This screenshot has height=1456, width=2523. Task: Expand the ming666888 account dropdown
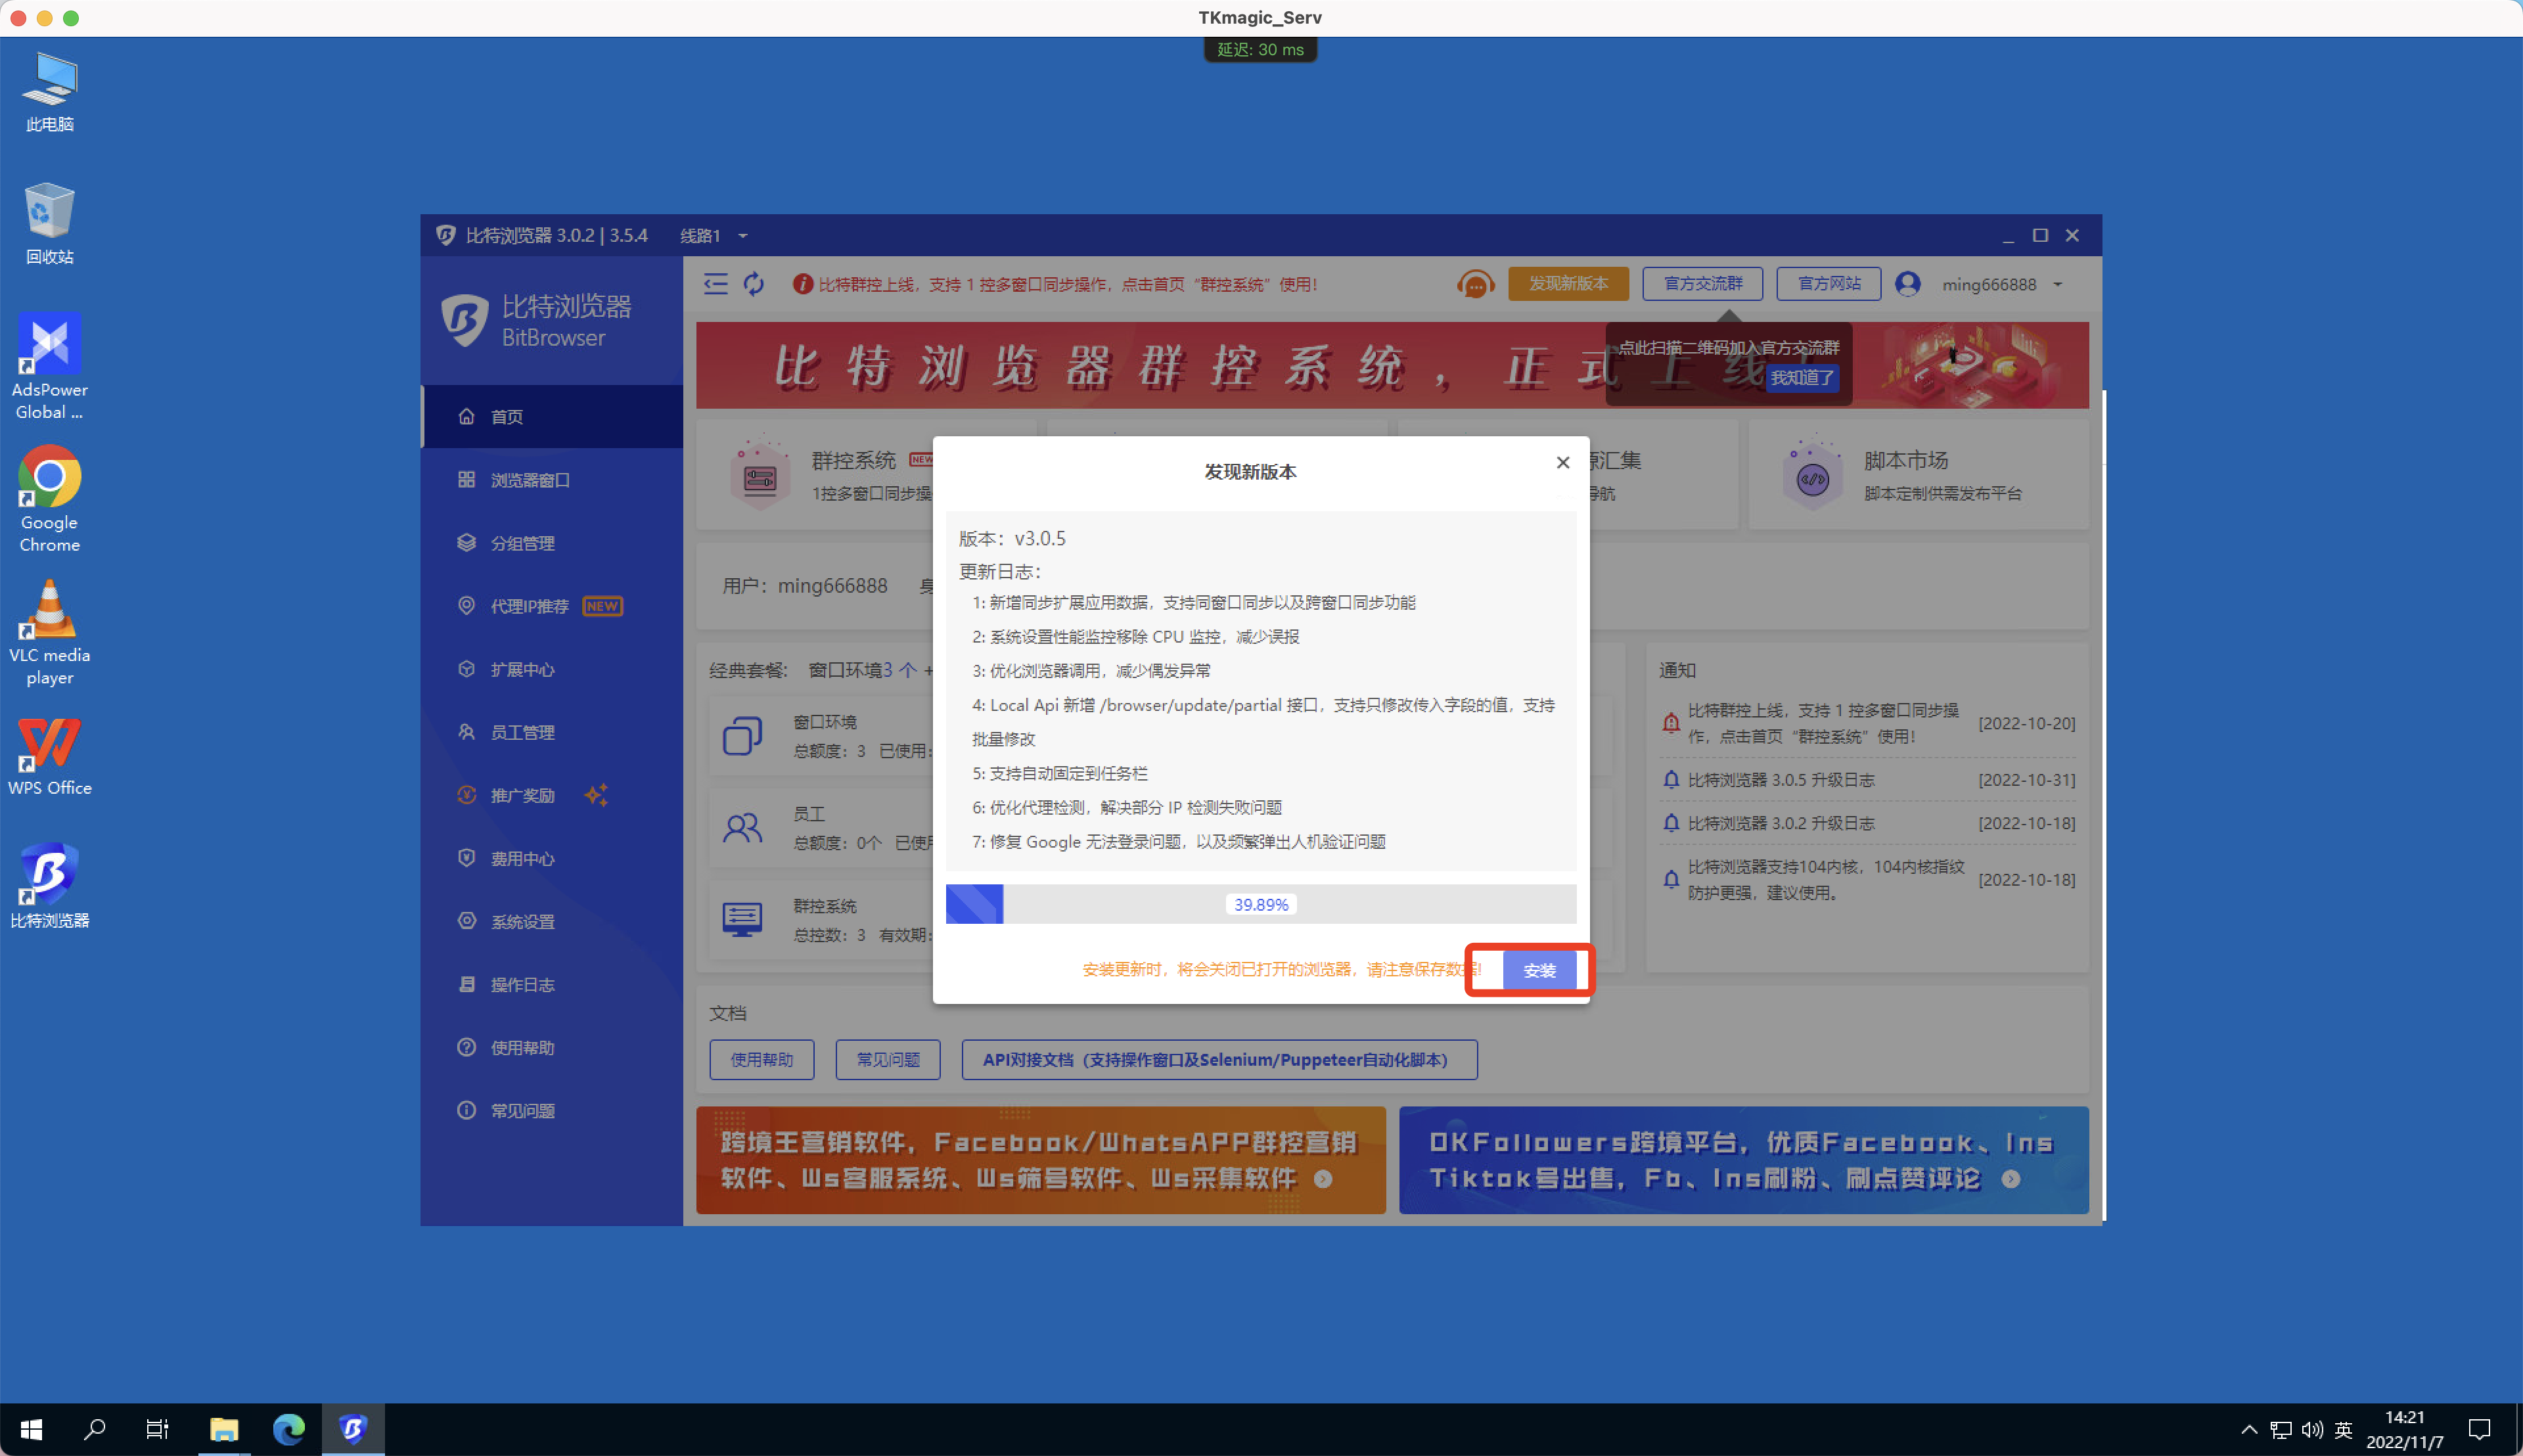coord(2057,284)
